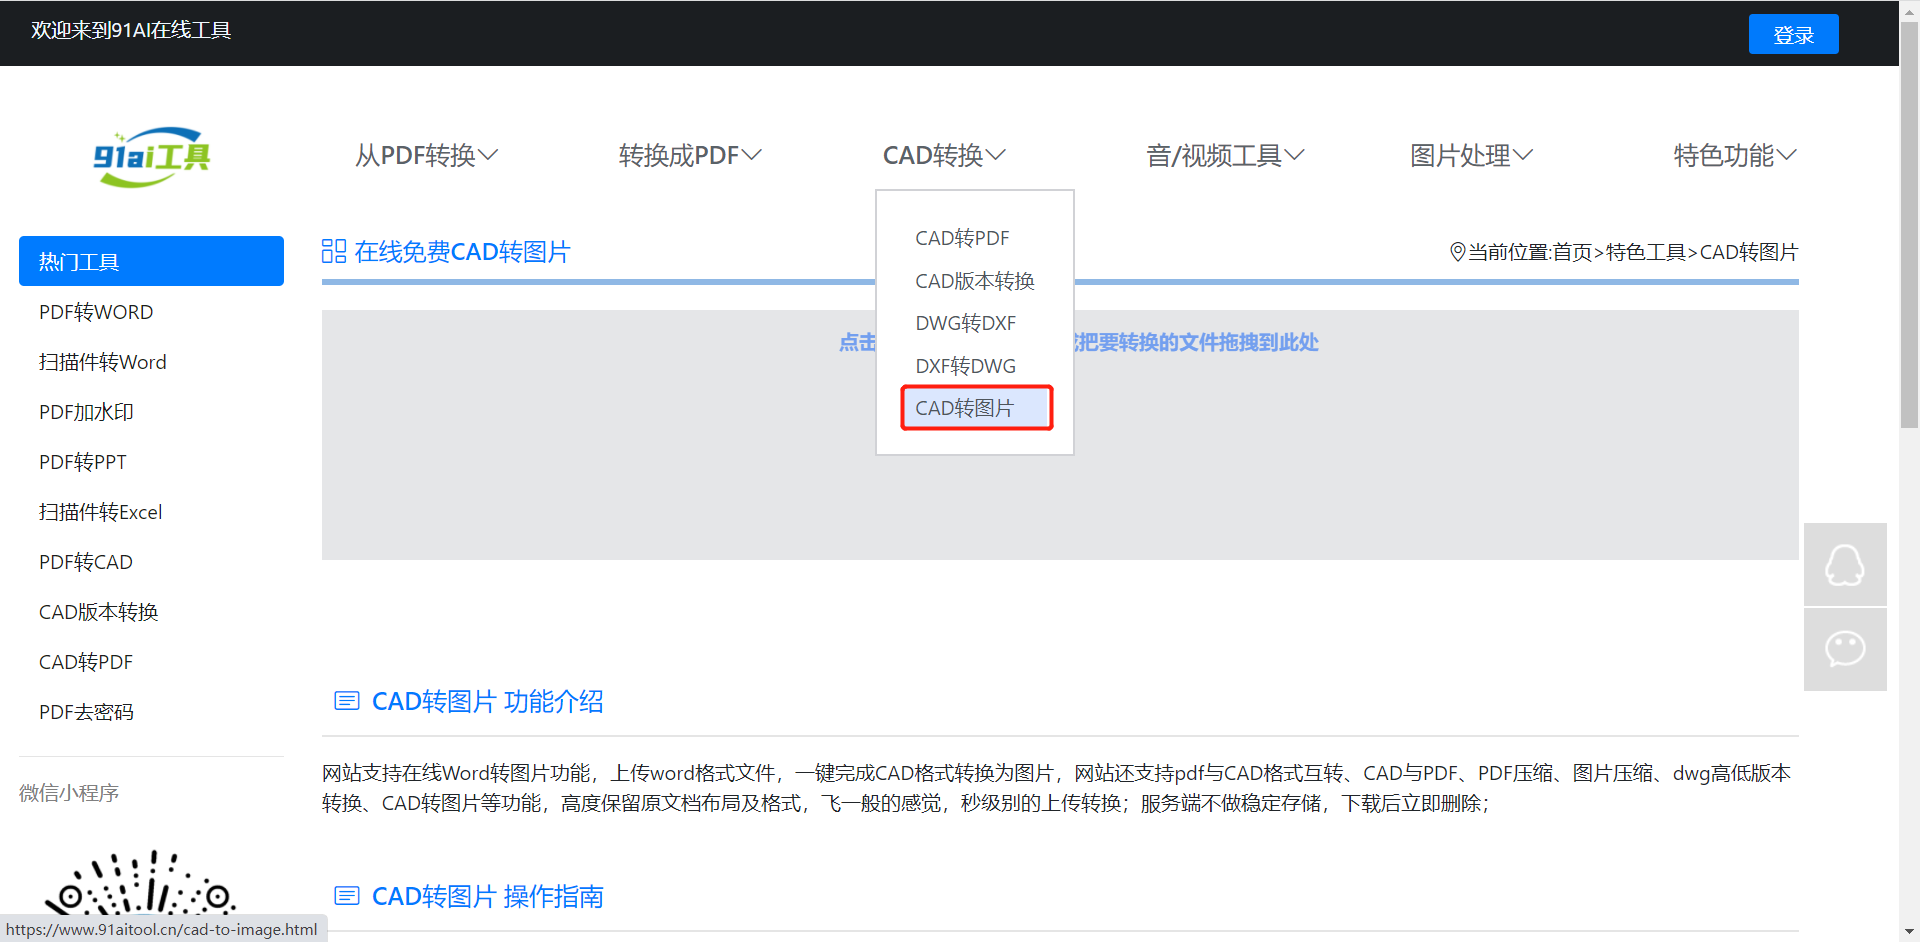Screen dimensions: 1920x942
Task: Expand the 图片处理 dropdown menu
Action: coord(1471,155)
